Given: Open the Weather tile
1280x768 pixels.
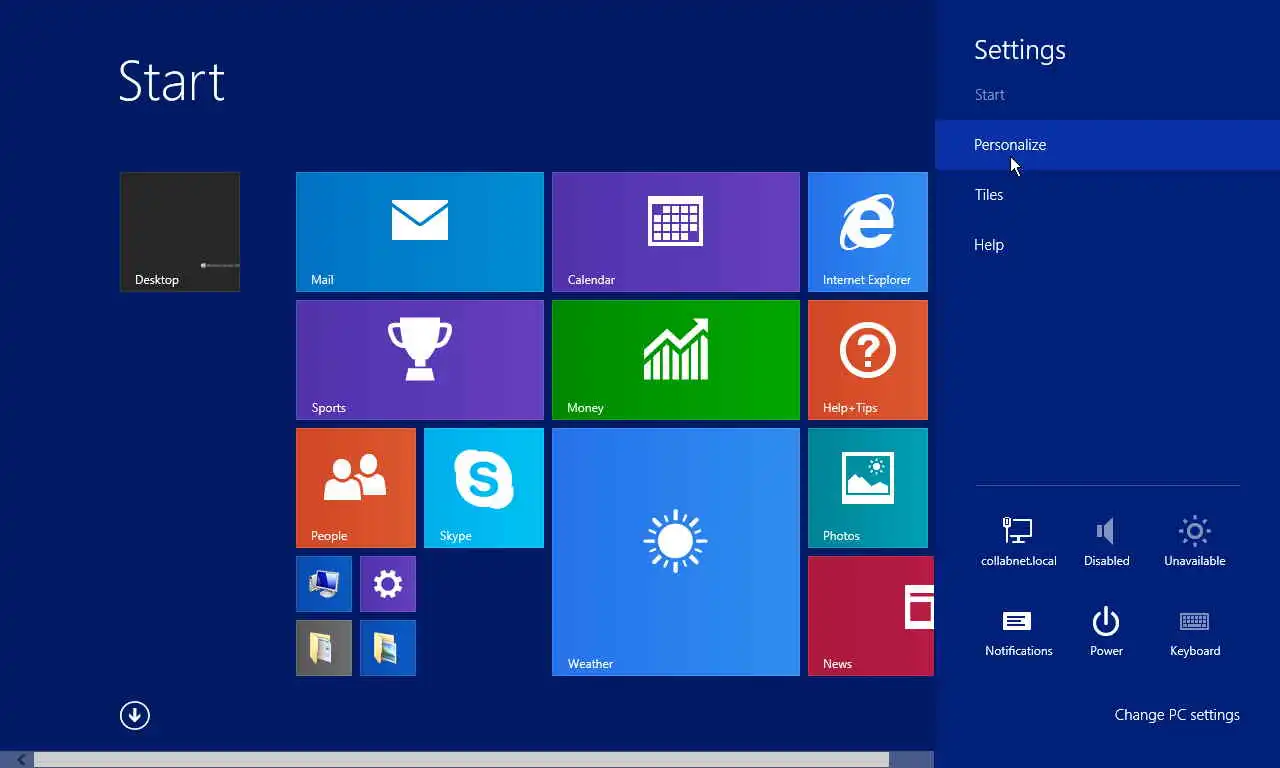Looking at the screenshot, I should 676,552.
